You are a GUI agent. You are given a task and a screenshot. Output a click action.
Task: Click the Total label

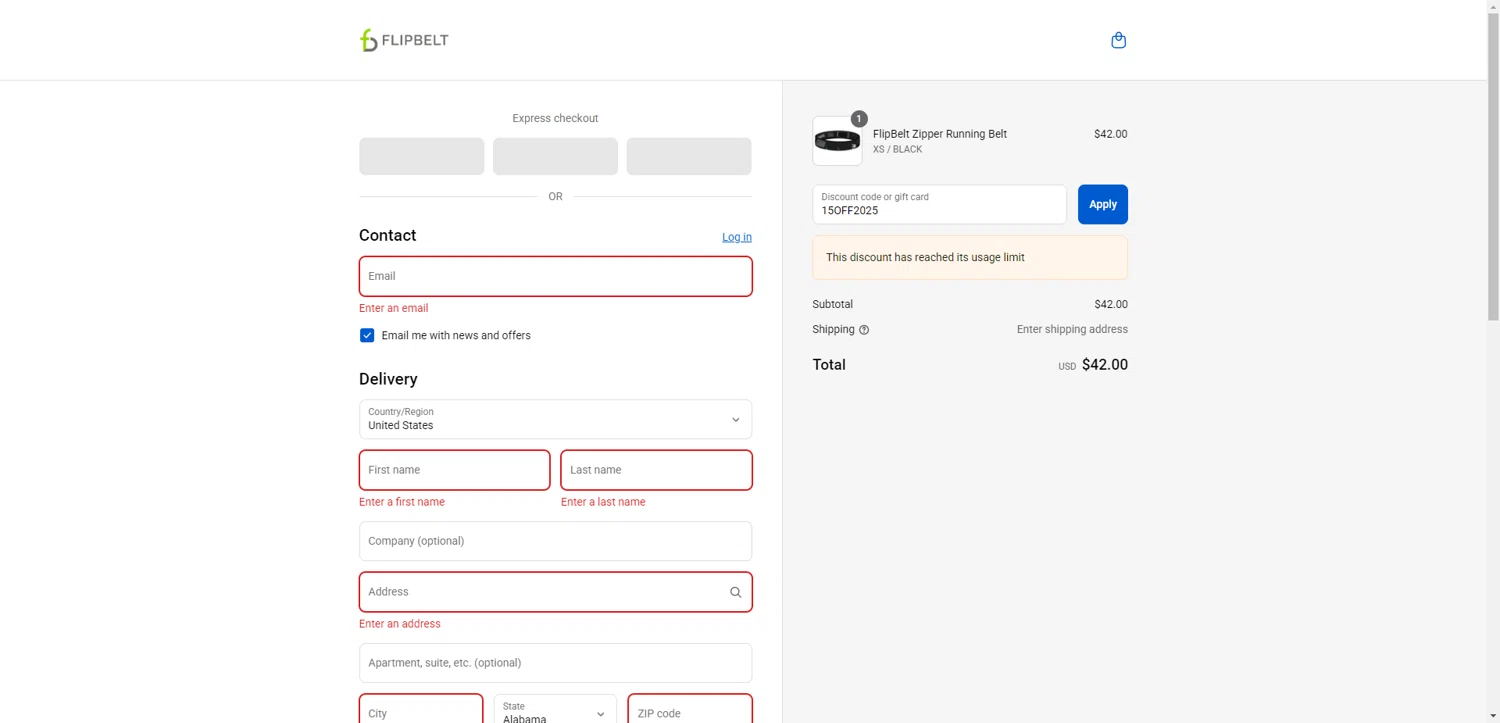829,365
